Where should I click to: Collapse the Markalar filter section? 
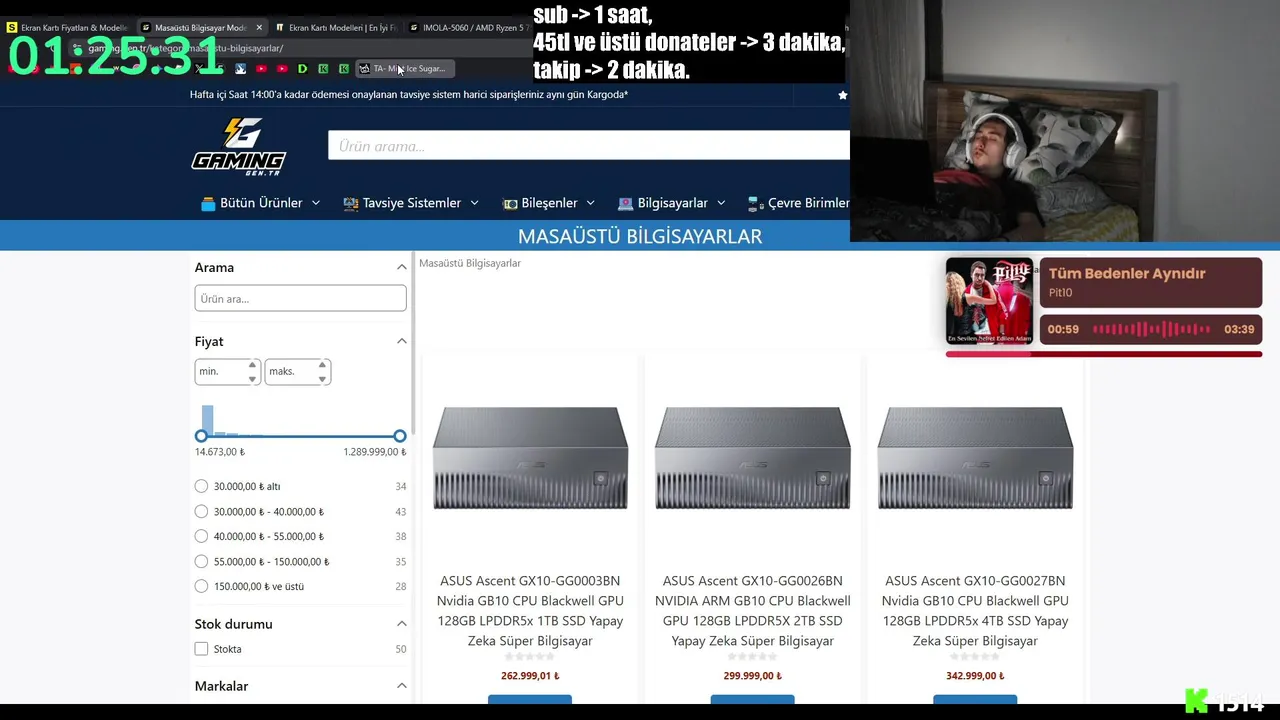click(x=401, y=686)
